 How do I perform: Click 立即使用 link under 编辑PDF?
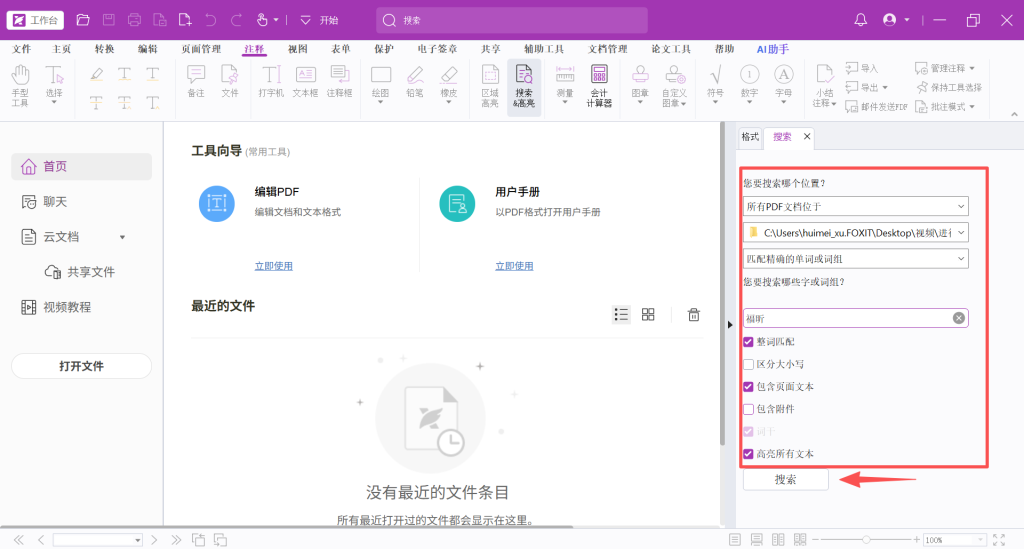(x=274, y=266)
